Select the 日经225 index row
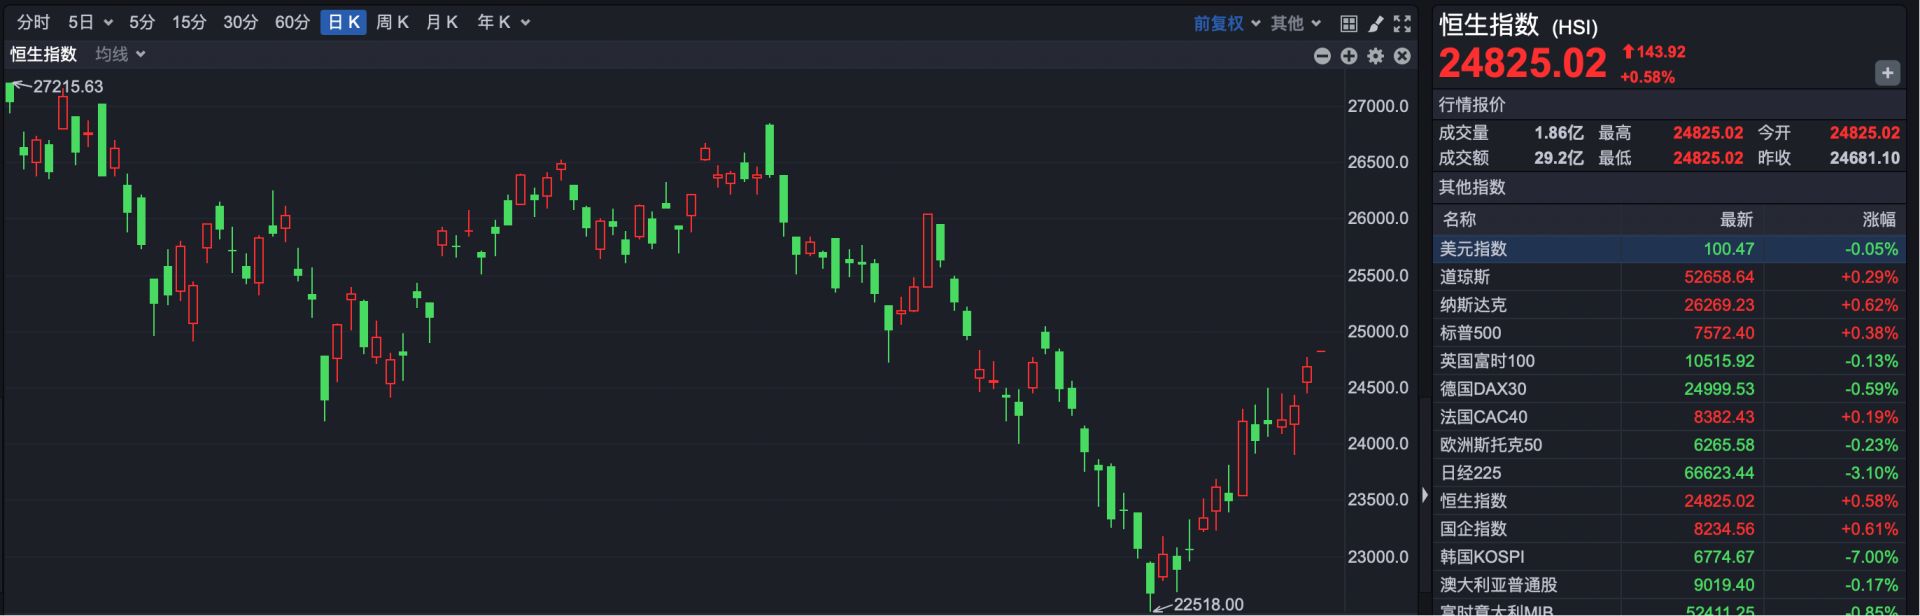Image resolution: width=1920 pixels, height=616 pixels. [1669, 473]
